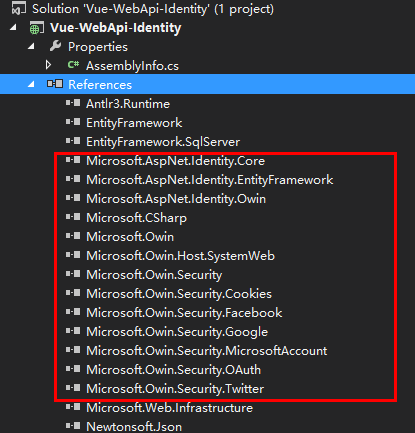Click the reference icon beside Antlr3.Runtime
Screen dimensions: 415x433
73,103
